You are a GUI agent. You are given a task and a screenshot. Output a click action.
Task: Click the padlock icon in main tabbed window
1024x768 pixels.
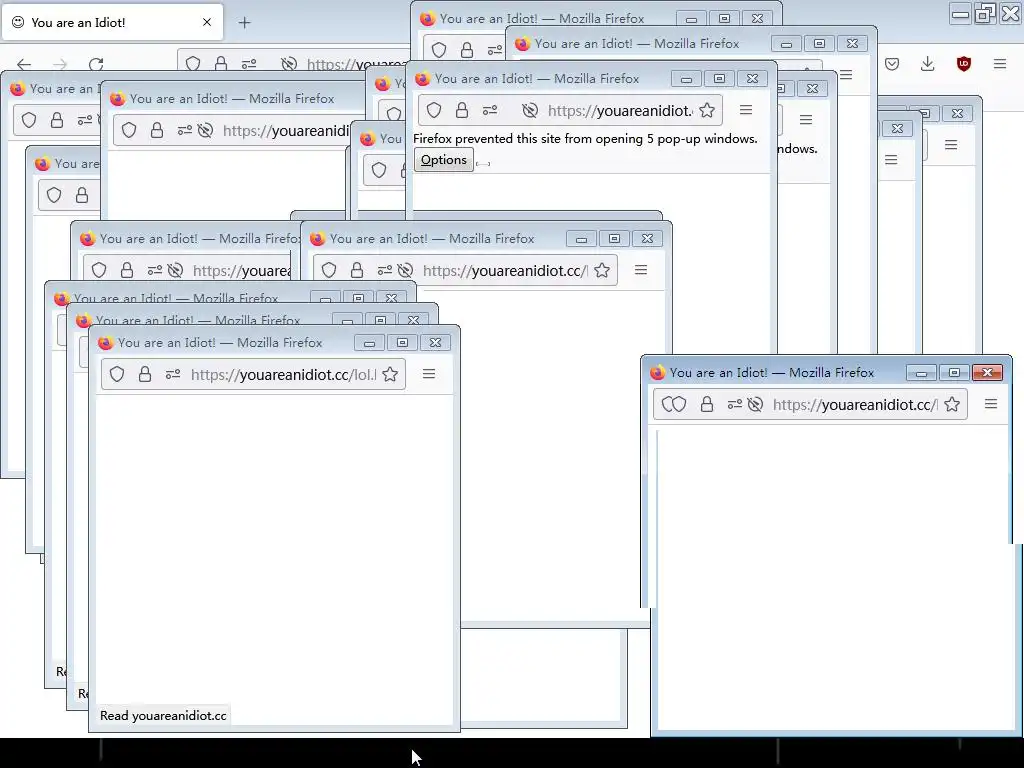point(221,63)
